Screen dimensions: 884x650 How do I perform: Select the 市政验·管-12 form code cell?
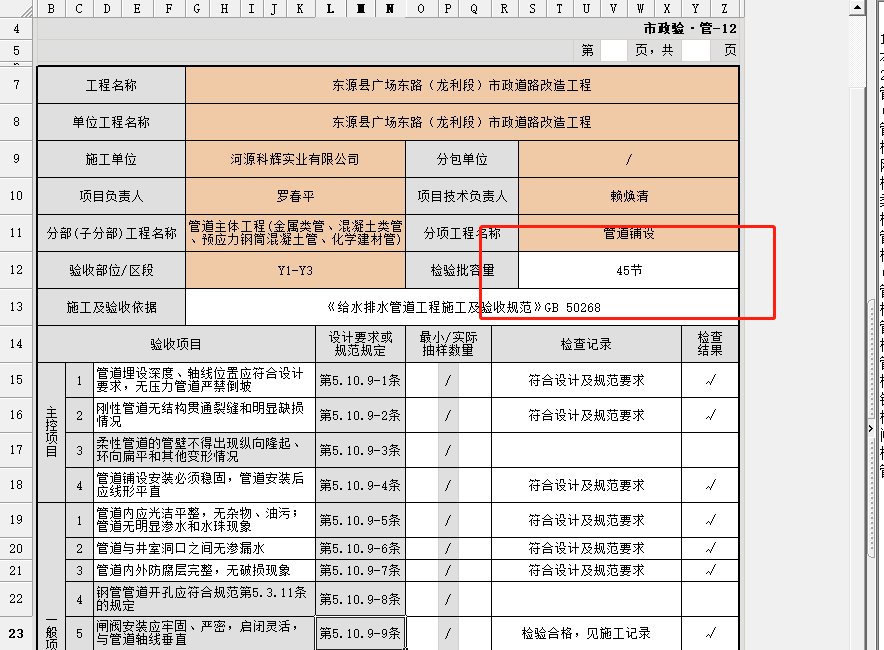pyautogui.click(x=690, y=28)
